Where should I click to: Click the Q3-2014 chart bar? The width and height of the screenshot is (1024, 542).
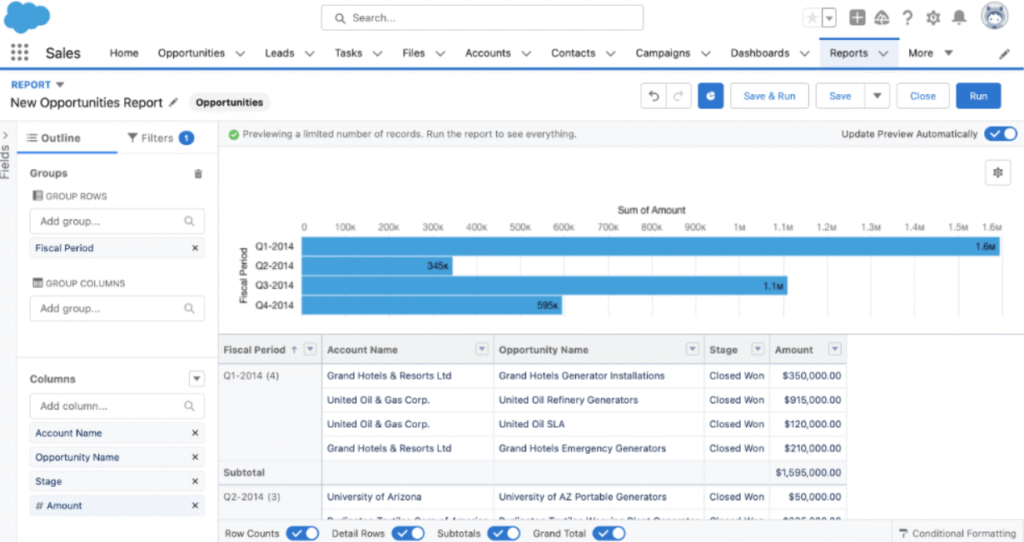545,285
